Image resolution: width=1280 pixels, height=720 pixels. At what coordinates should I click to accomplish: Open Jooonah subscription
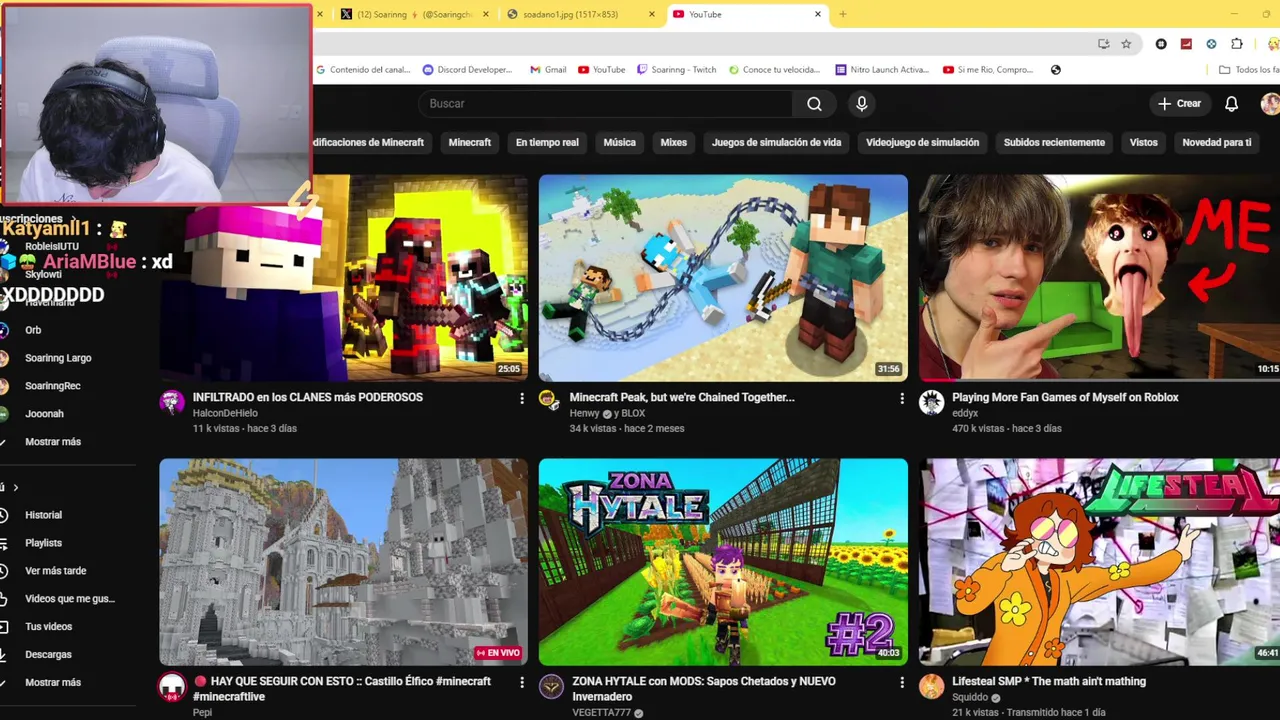point(44,414)
